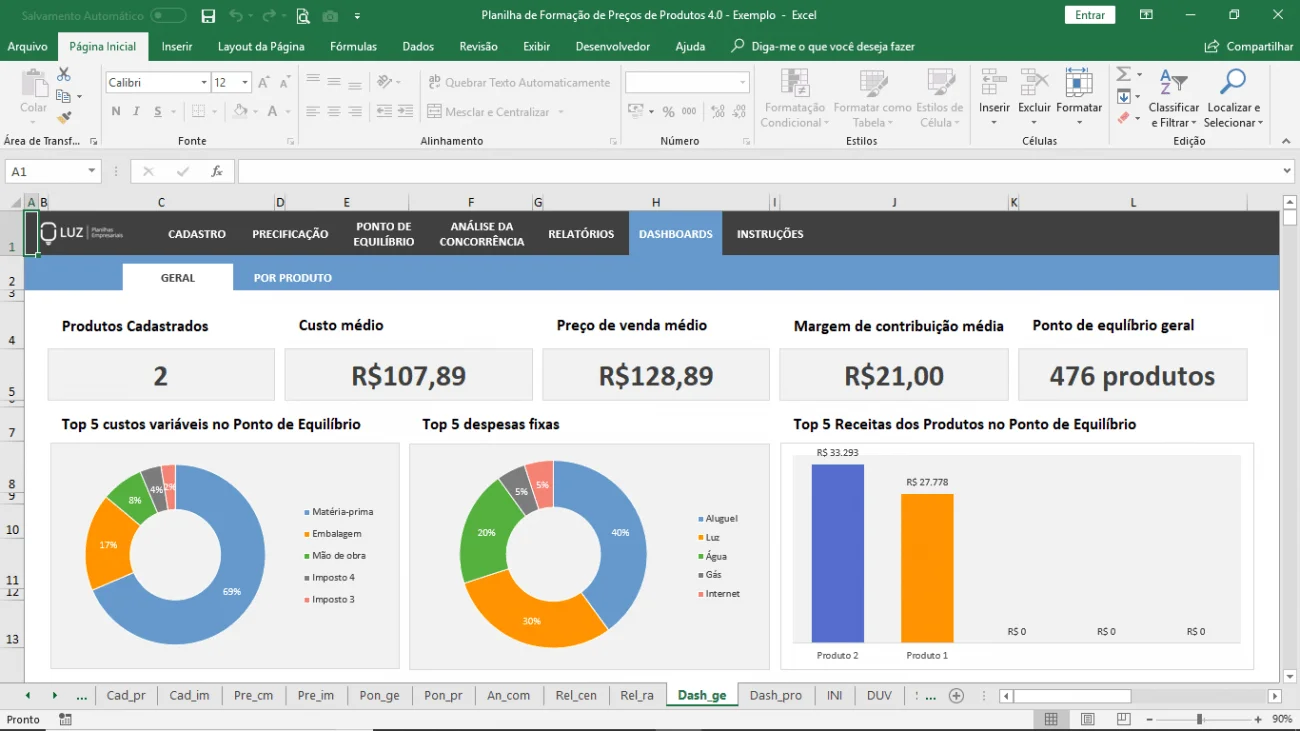Increase font size with large A icon
This screenshot has width=1300, height=731.
coord(264,83)
